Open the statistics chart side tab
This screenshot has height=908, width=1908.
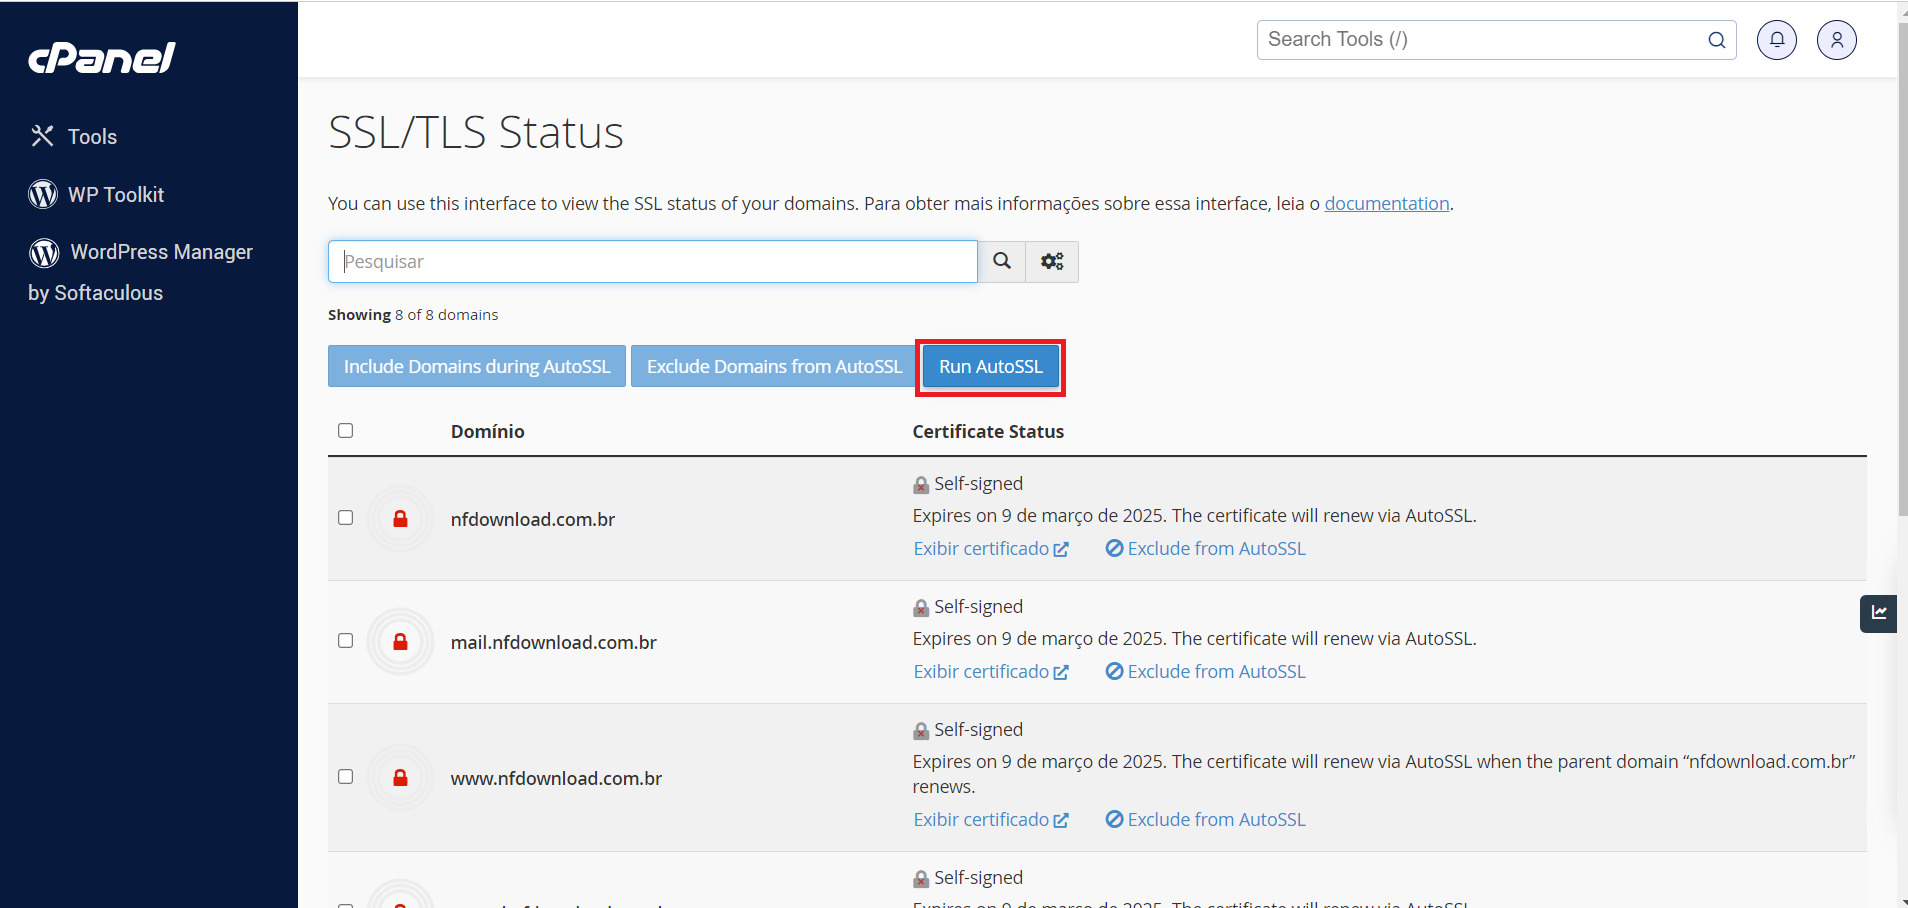(1879, 613)
